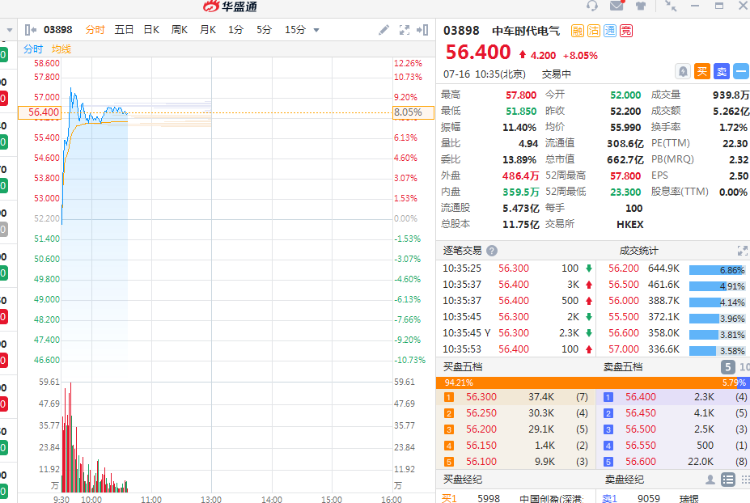Switch to 分时 chart tab
This screenshot has height=503, width=750.
point(95,30)
